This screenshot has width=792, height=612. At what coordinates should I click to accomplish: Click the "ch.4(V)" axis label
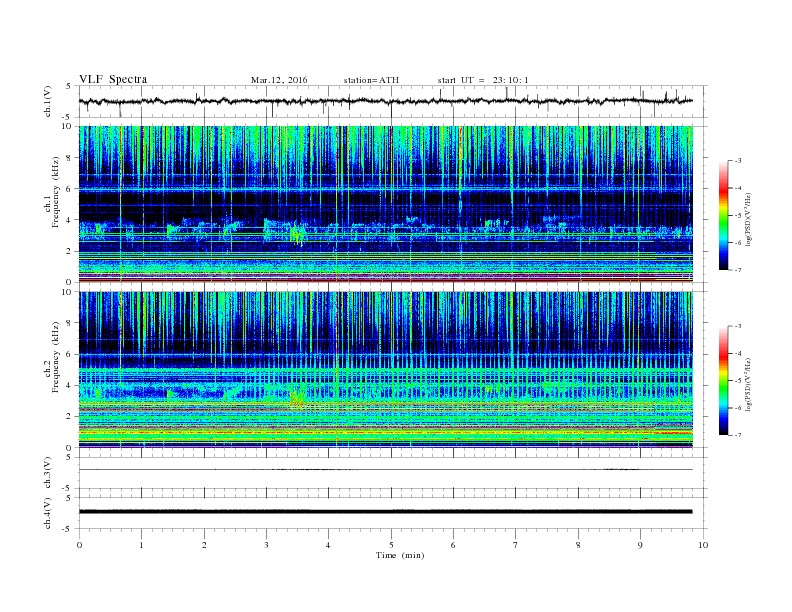48,513
